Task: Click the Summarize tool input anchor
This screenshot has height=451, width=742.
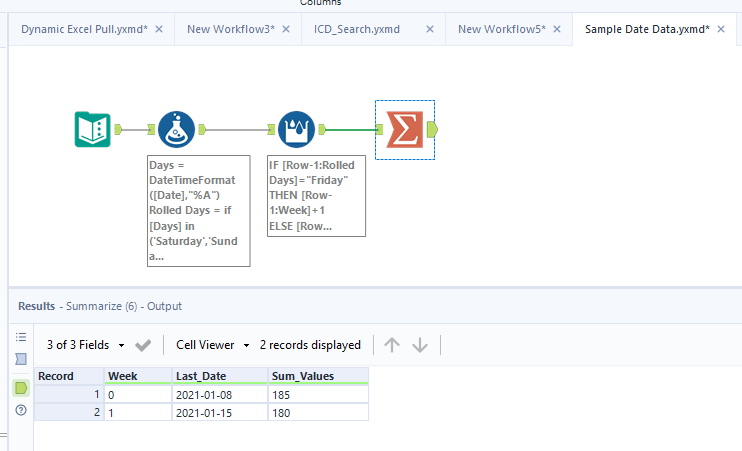Action: click(x=380, y=129)
